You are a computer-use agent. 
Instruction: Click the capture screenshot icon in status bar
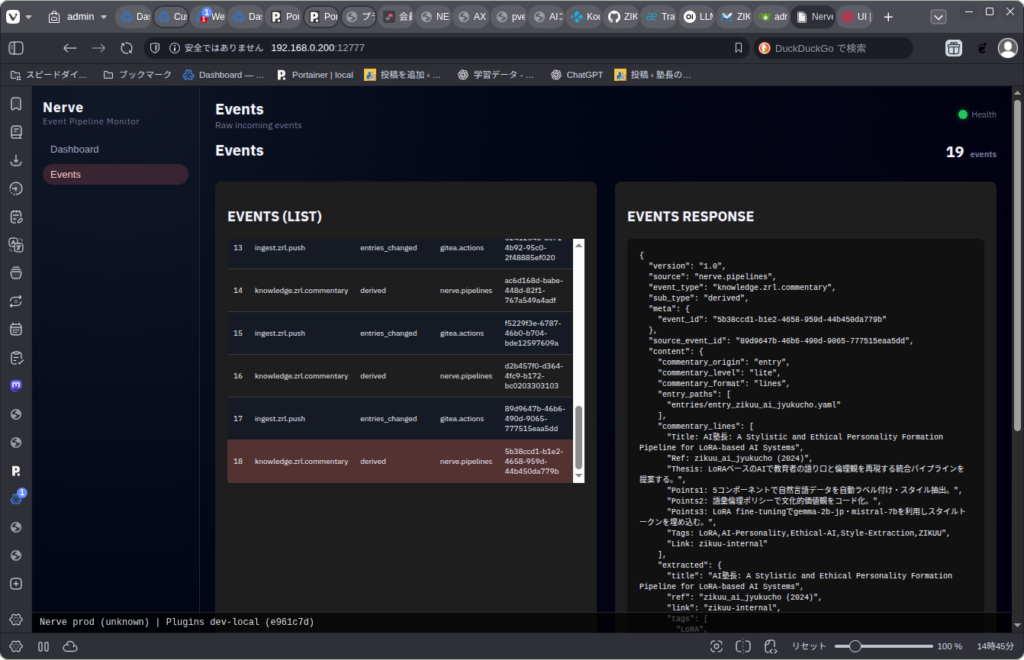(x=714, y=646)
